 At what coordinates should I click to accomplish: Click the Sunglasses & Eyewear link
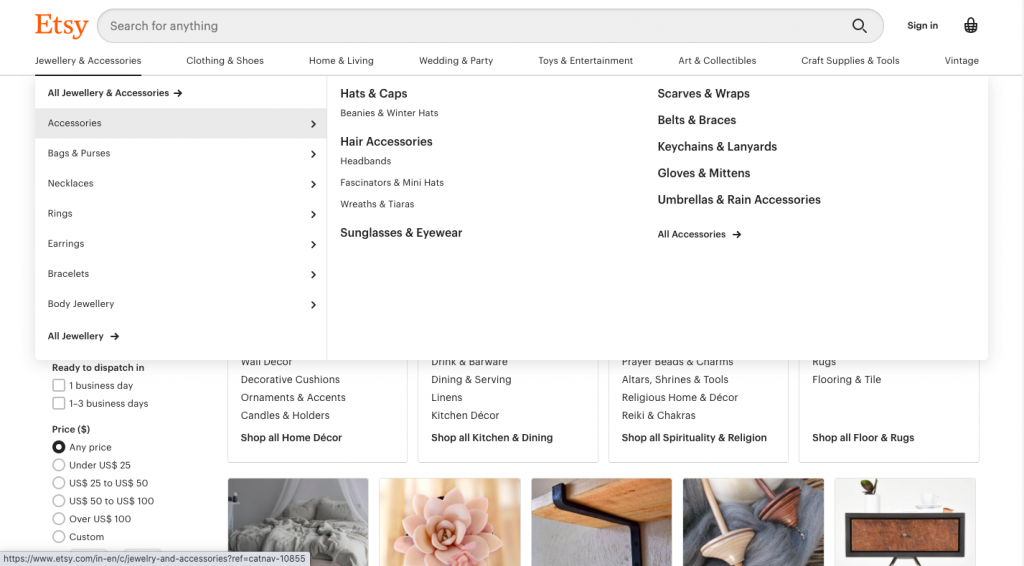click(401, 233)
